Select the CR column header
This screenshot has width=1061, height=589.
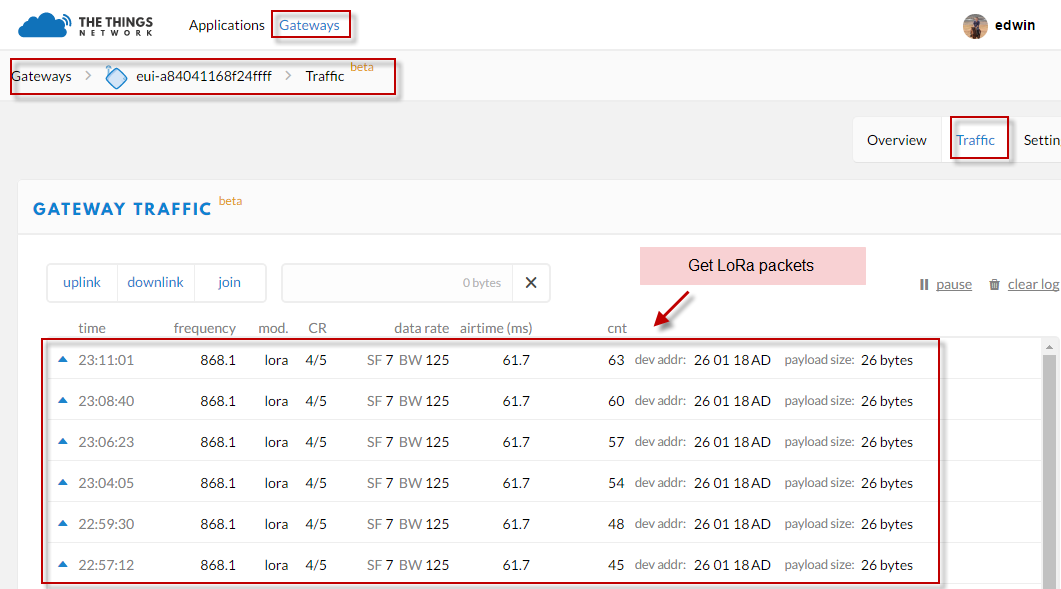tap(317, 328)
